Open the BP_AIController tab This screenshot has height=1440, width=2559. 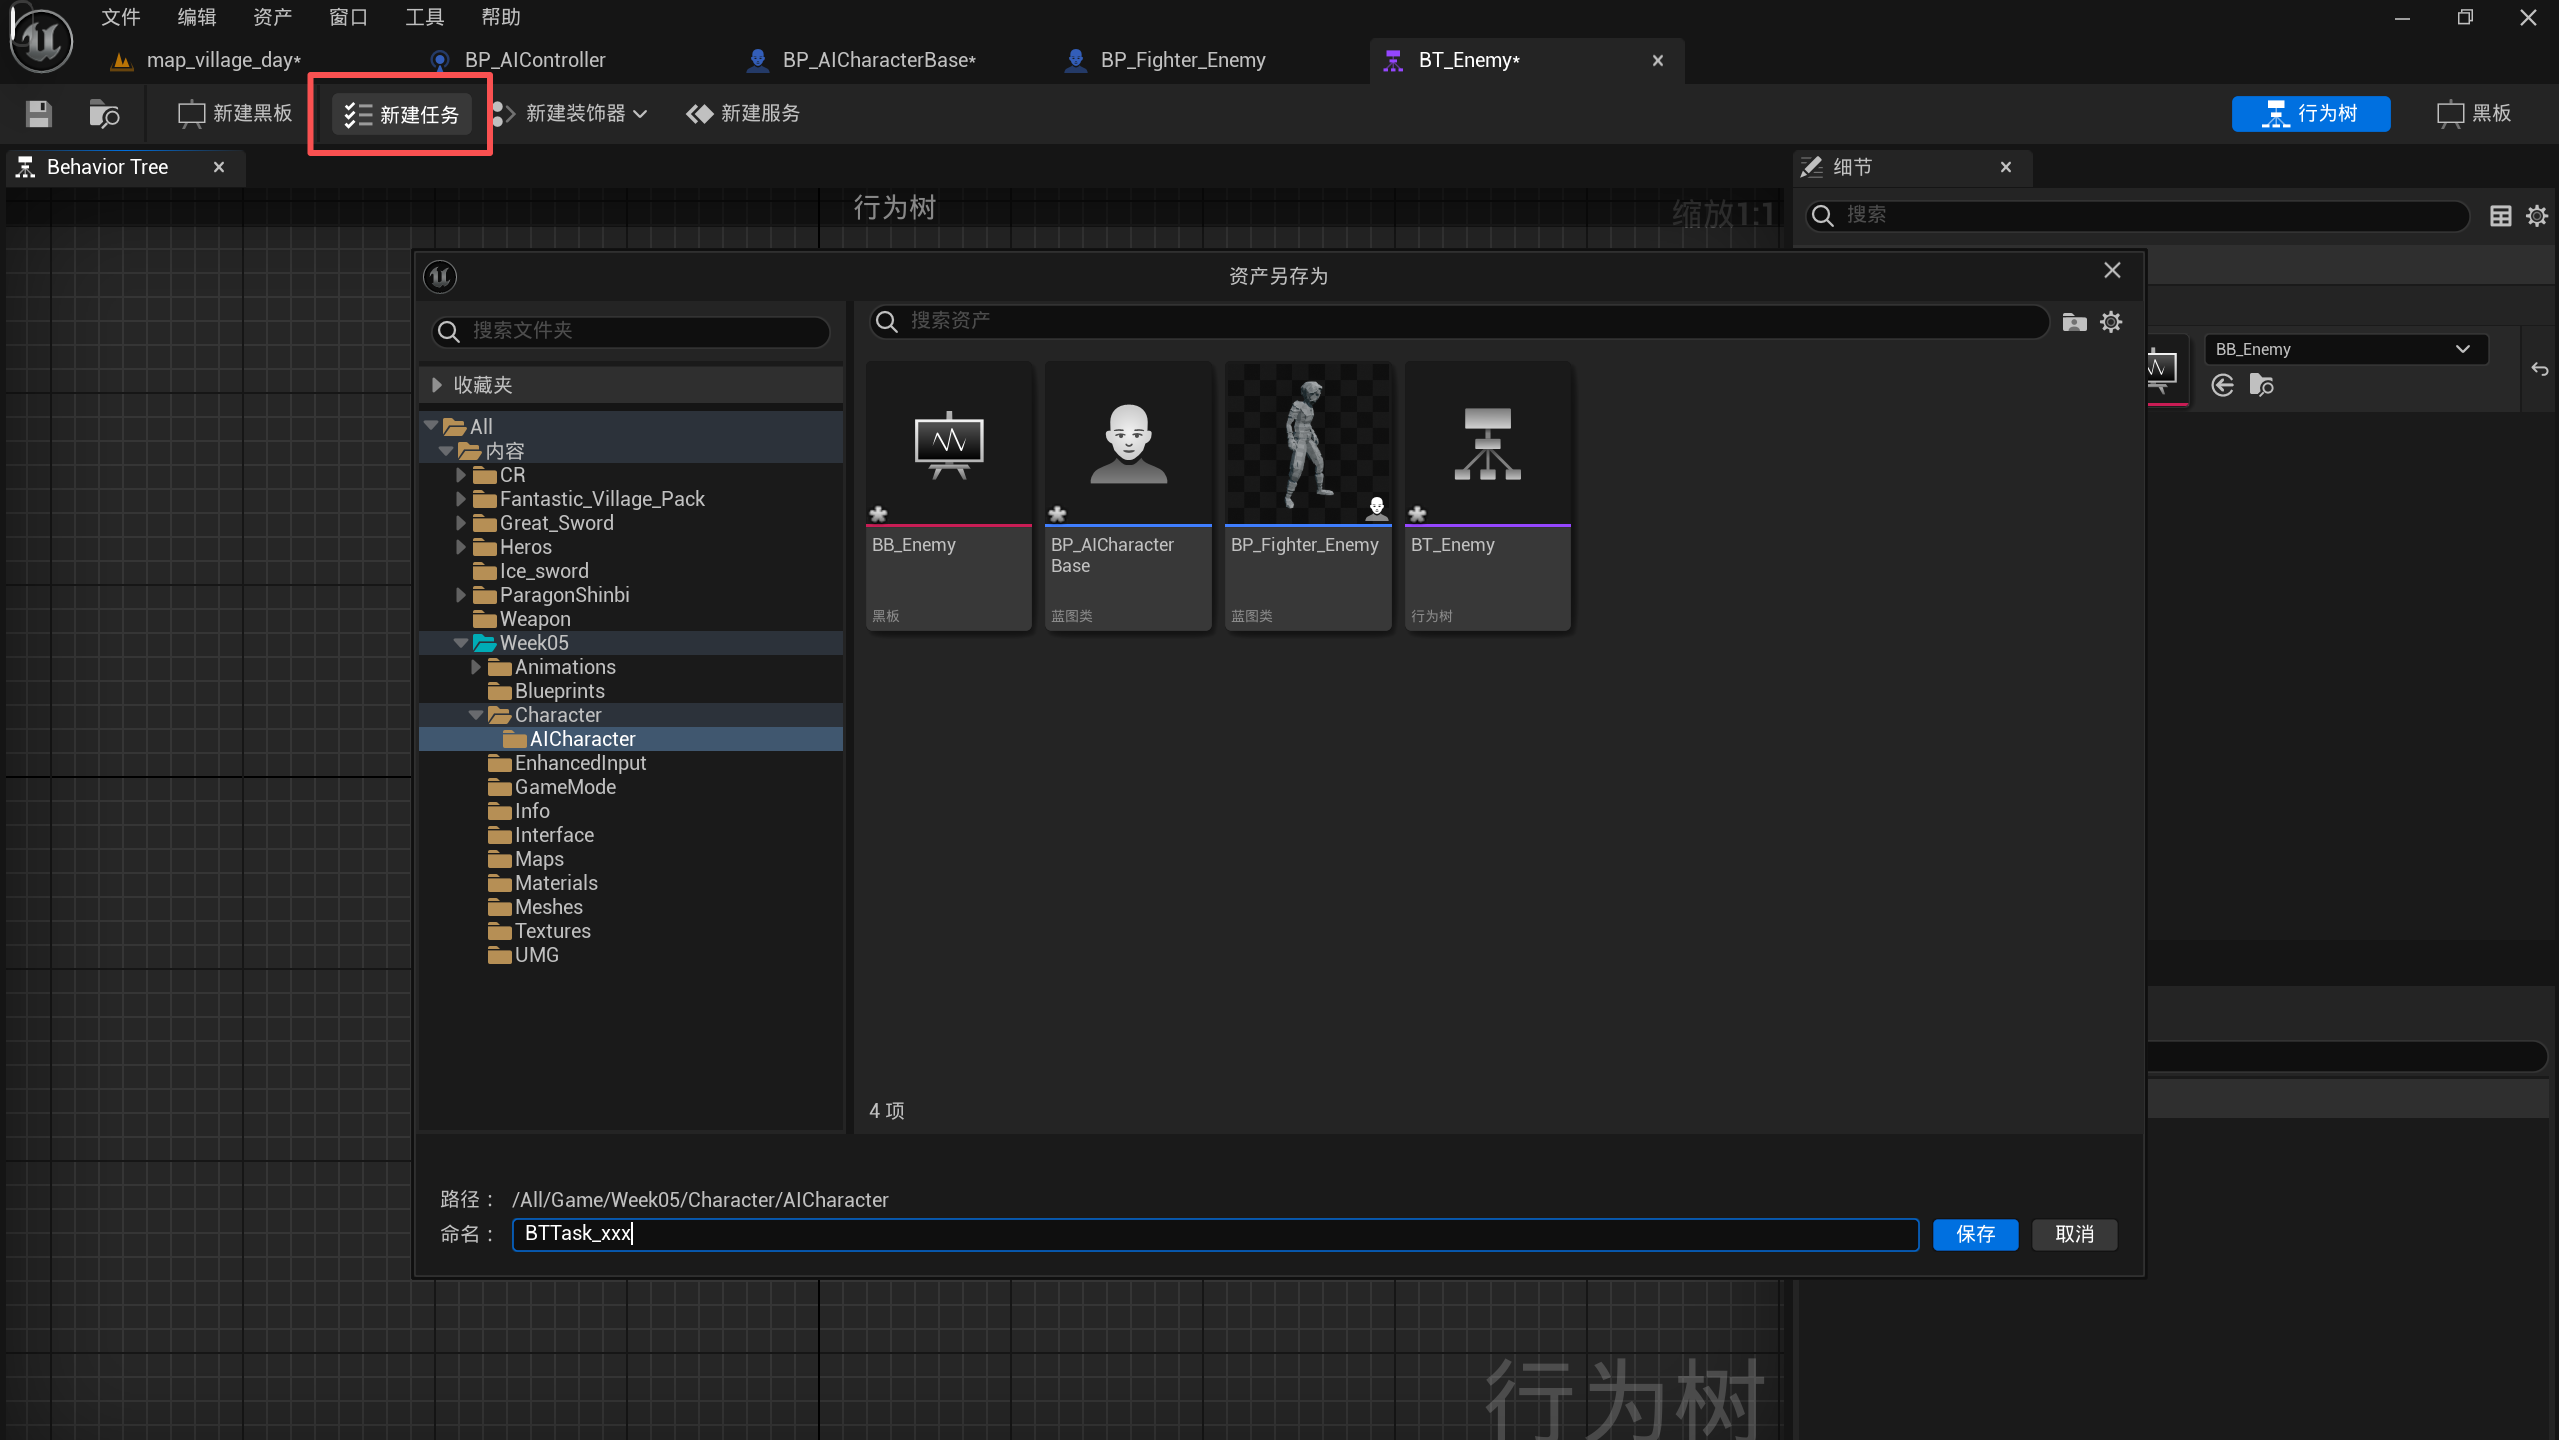point(534,60)
